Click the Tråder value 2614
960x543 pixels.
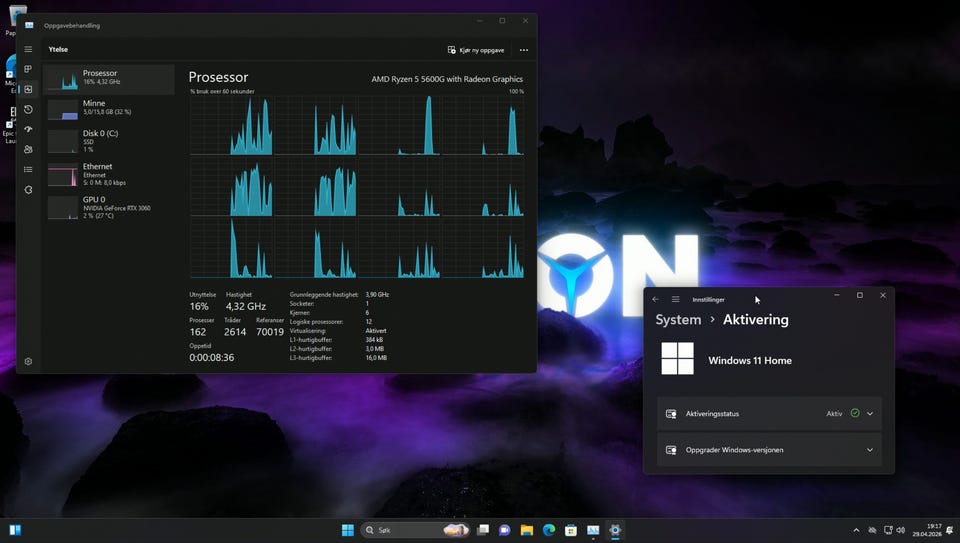click(234, 332)
